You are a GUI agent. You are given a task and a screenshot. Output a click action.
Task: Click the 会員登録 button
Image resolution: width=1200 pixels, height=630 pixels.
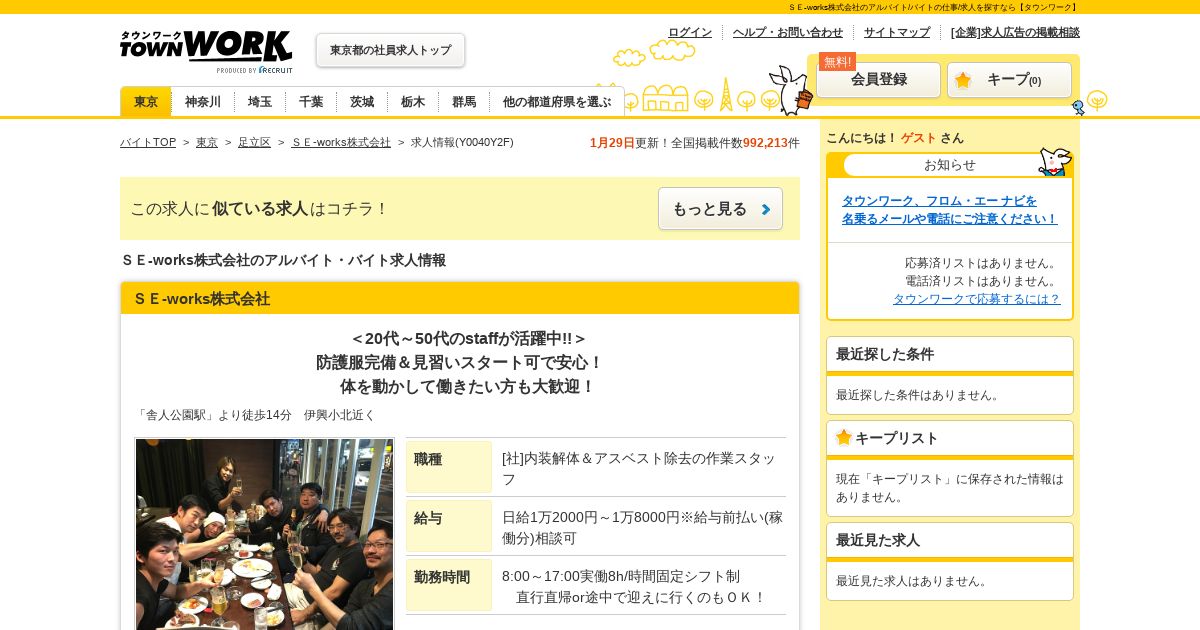(879, 80)
